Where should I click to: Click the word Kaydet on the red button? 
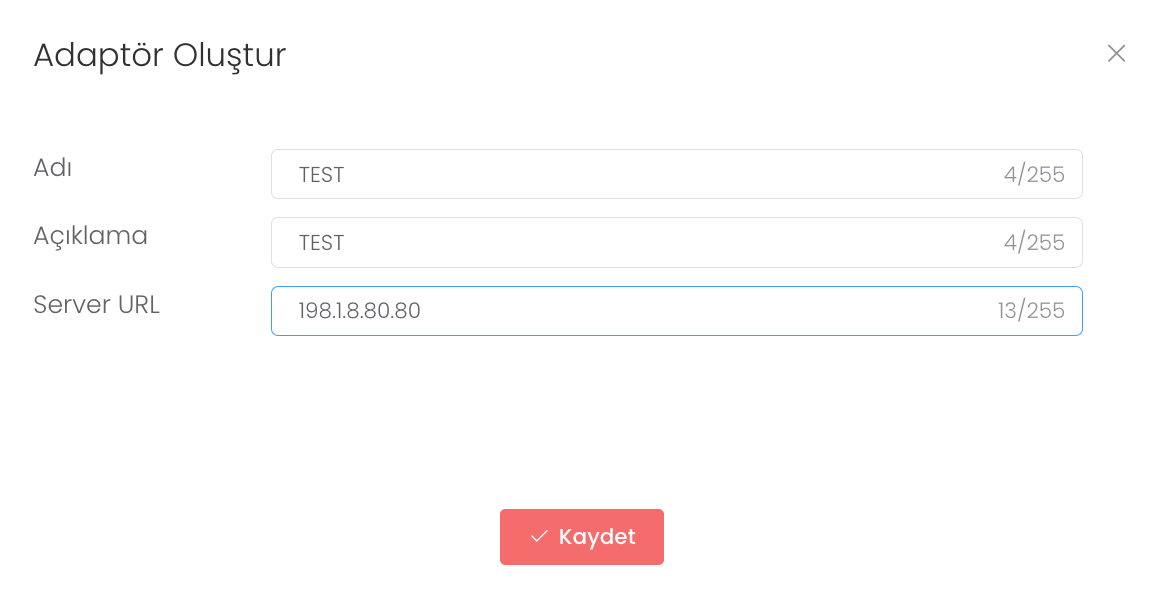coord(597,537)
